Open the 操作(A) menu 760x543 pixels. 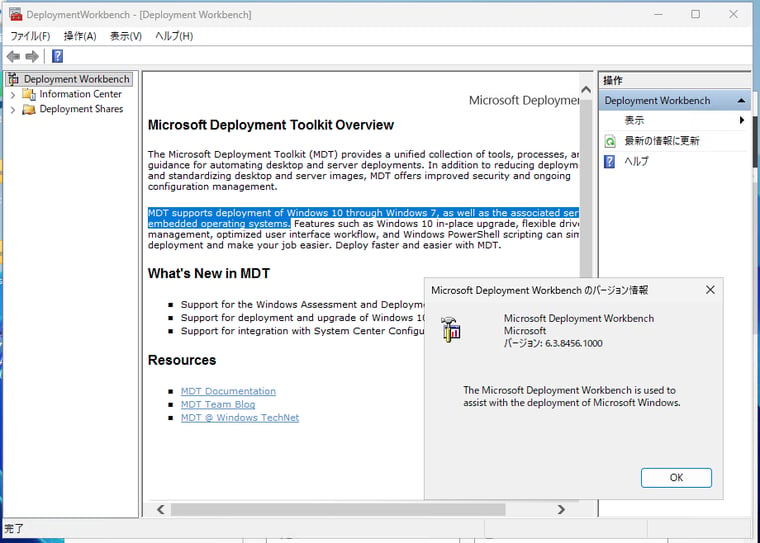[80, 36]
